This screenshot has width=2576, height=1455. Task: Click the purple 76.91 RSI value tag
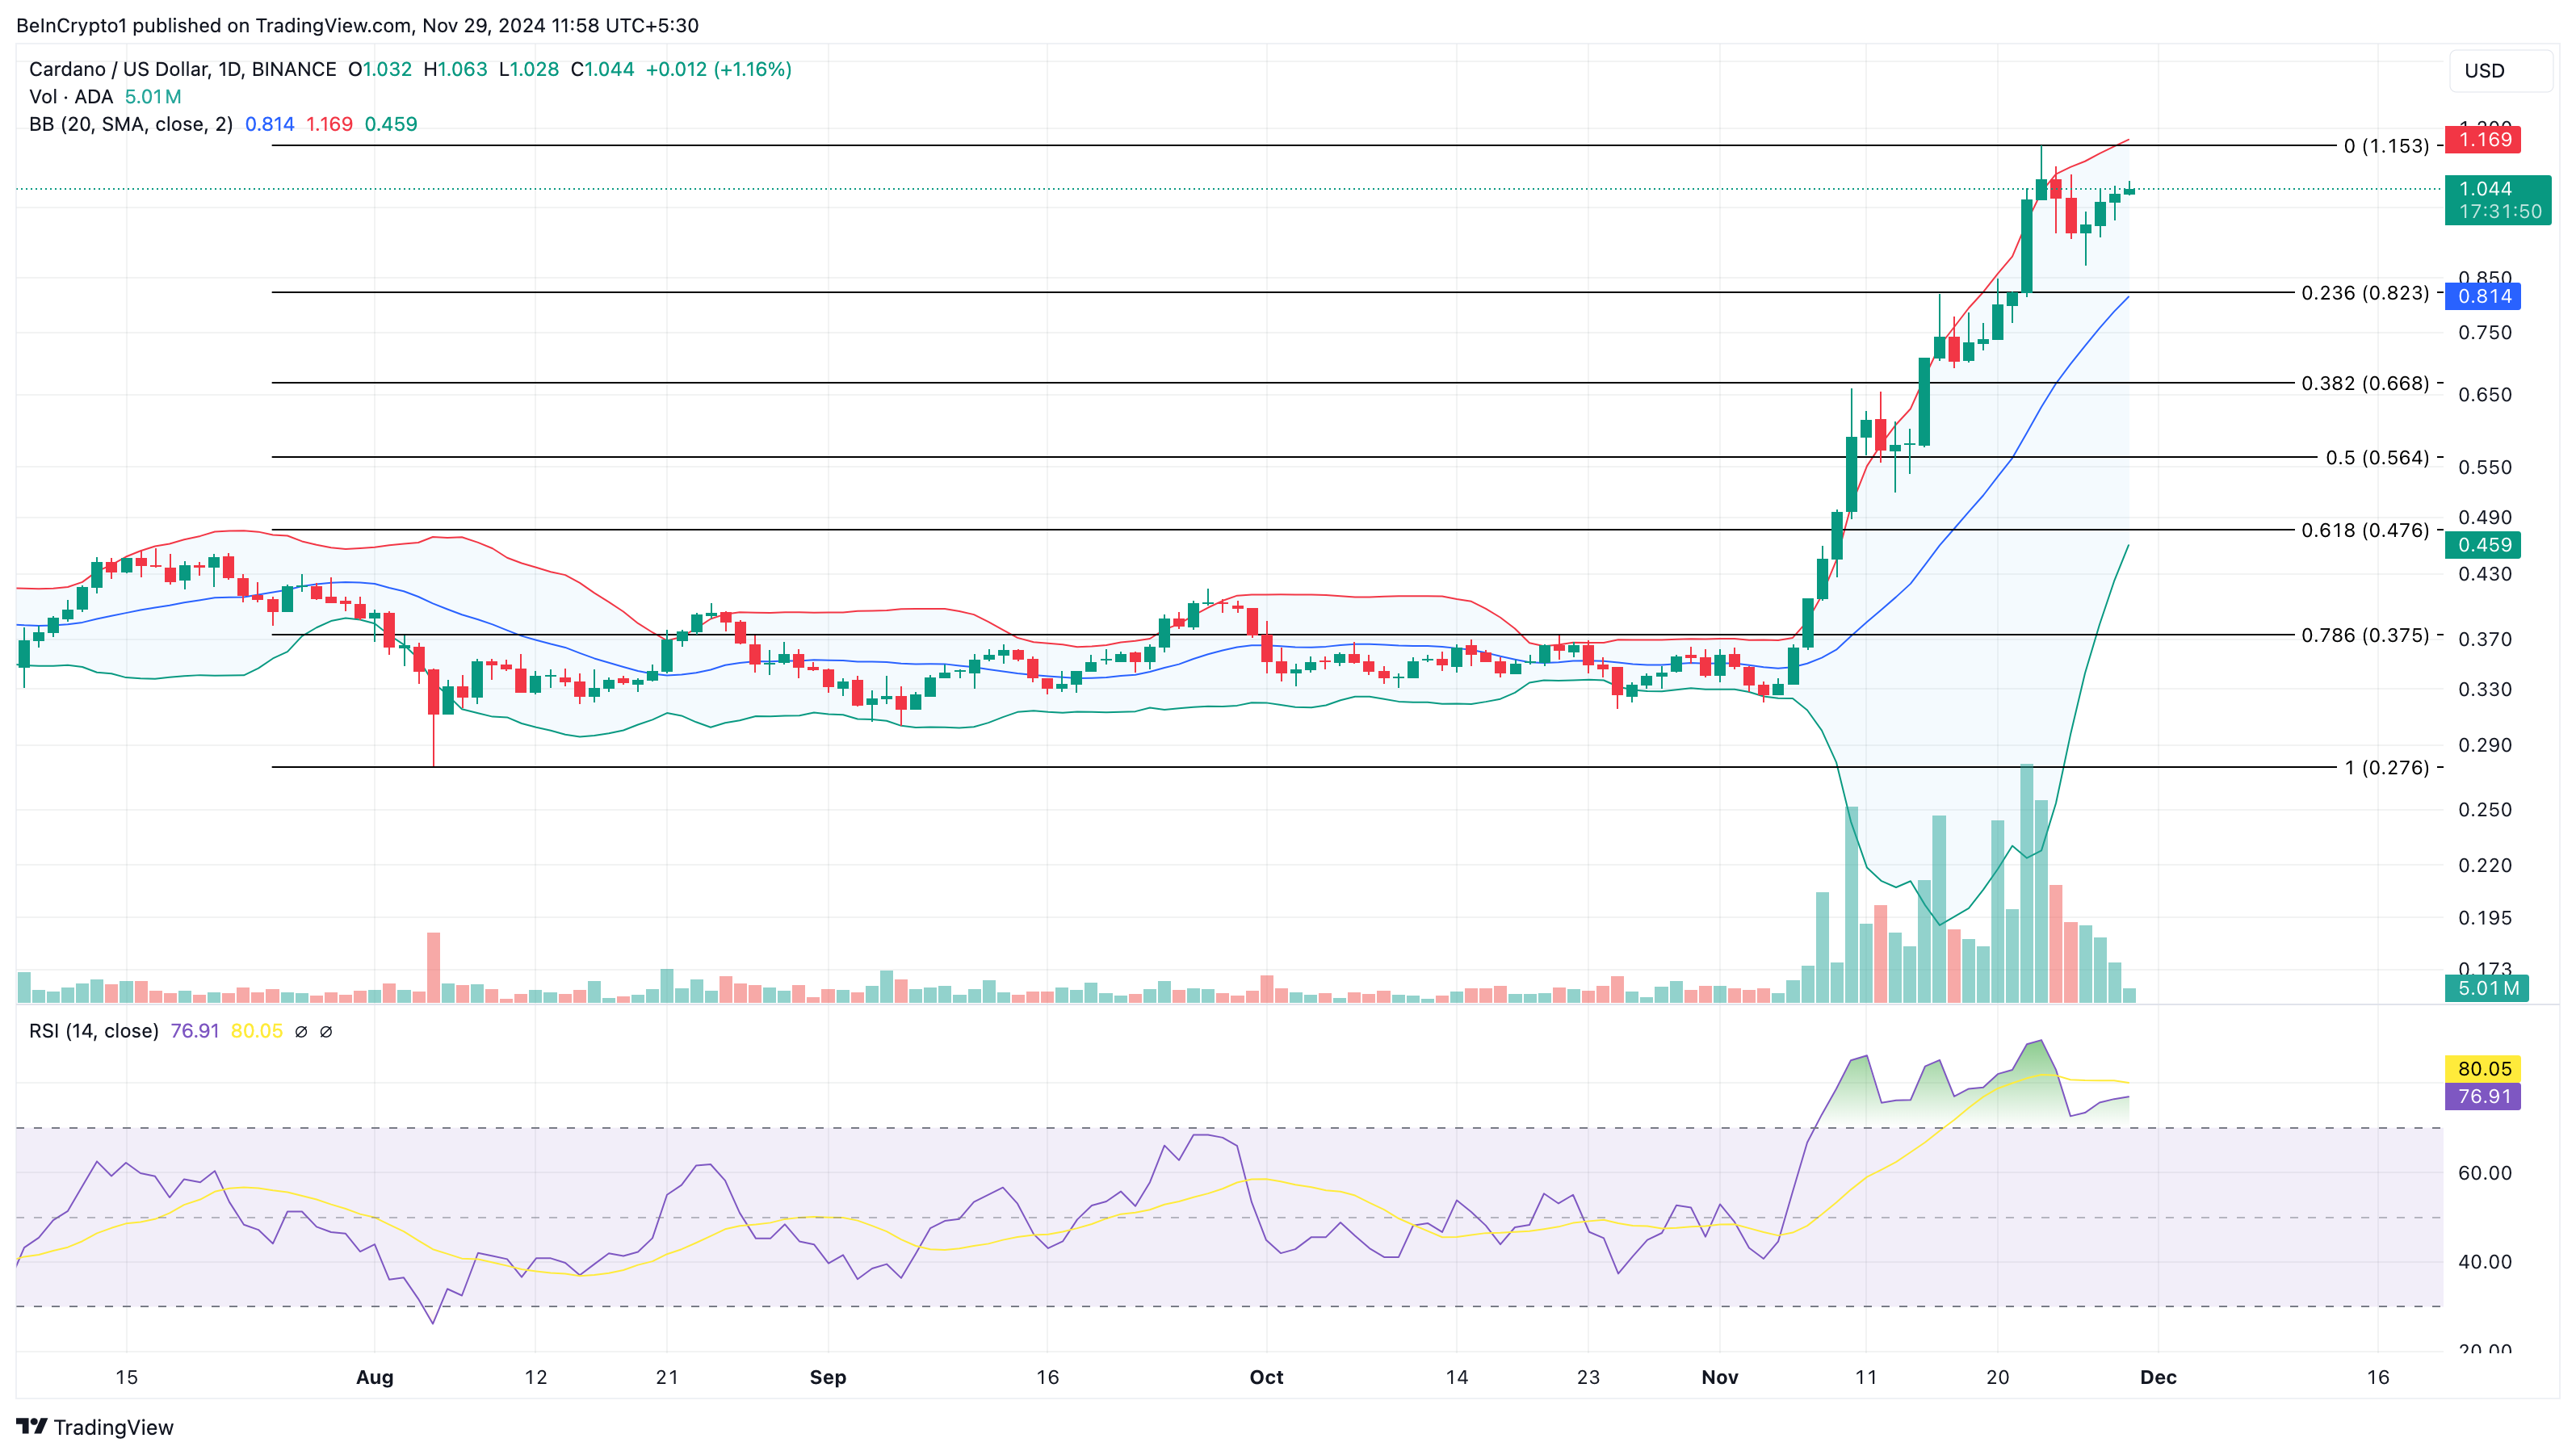tap(2483, 1096)
